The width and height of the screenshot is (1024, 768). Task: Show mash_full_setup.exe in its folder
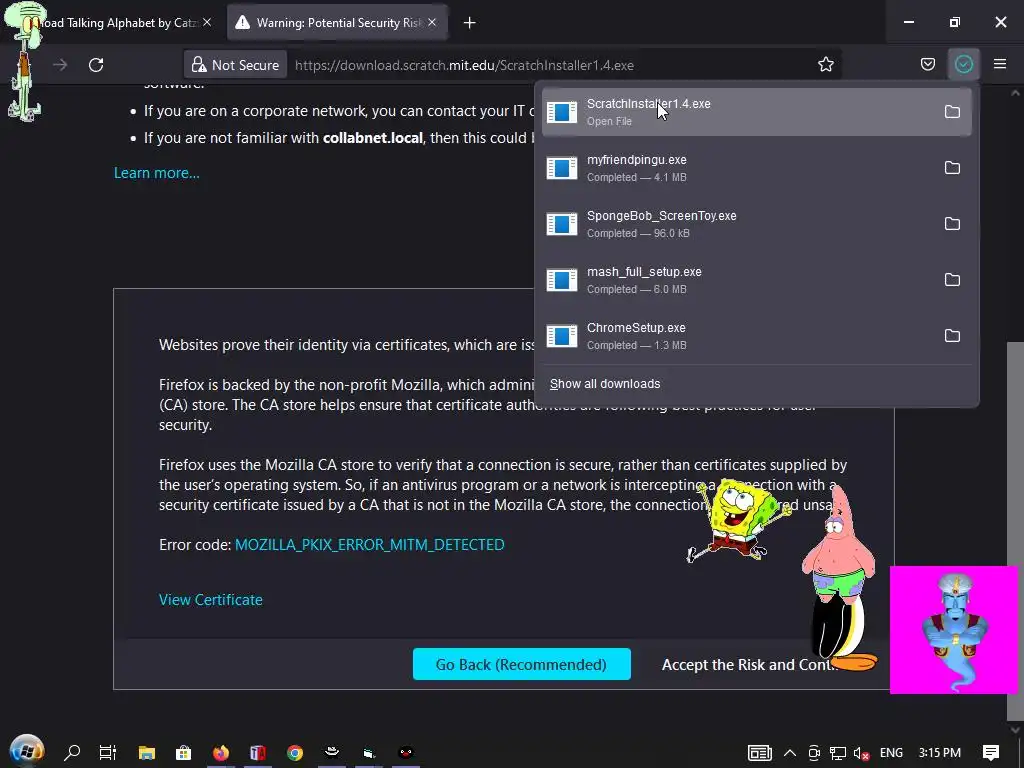tap(952, 280)
